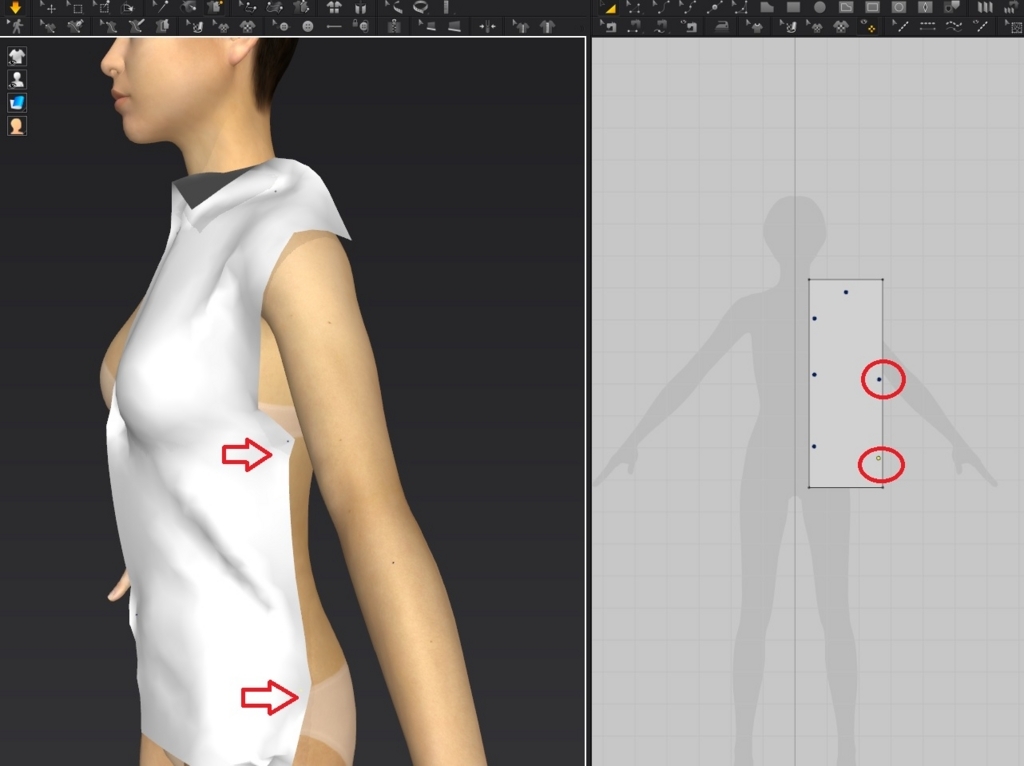The height and width of the screenshot is (766, 1024).
Task: Click the Steam iron tool icon
Action: [x=721, y=26]
